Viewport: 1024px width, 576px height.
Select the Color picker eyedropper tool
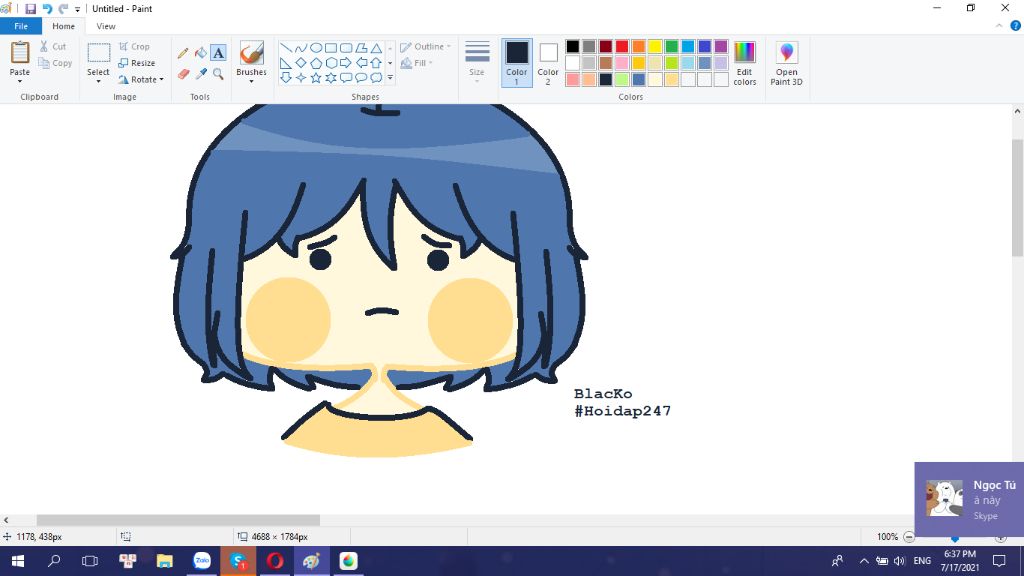coord(200,74)
